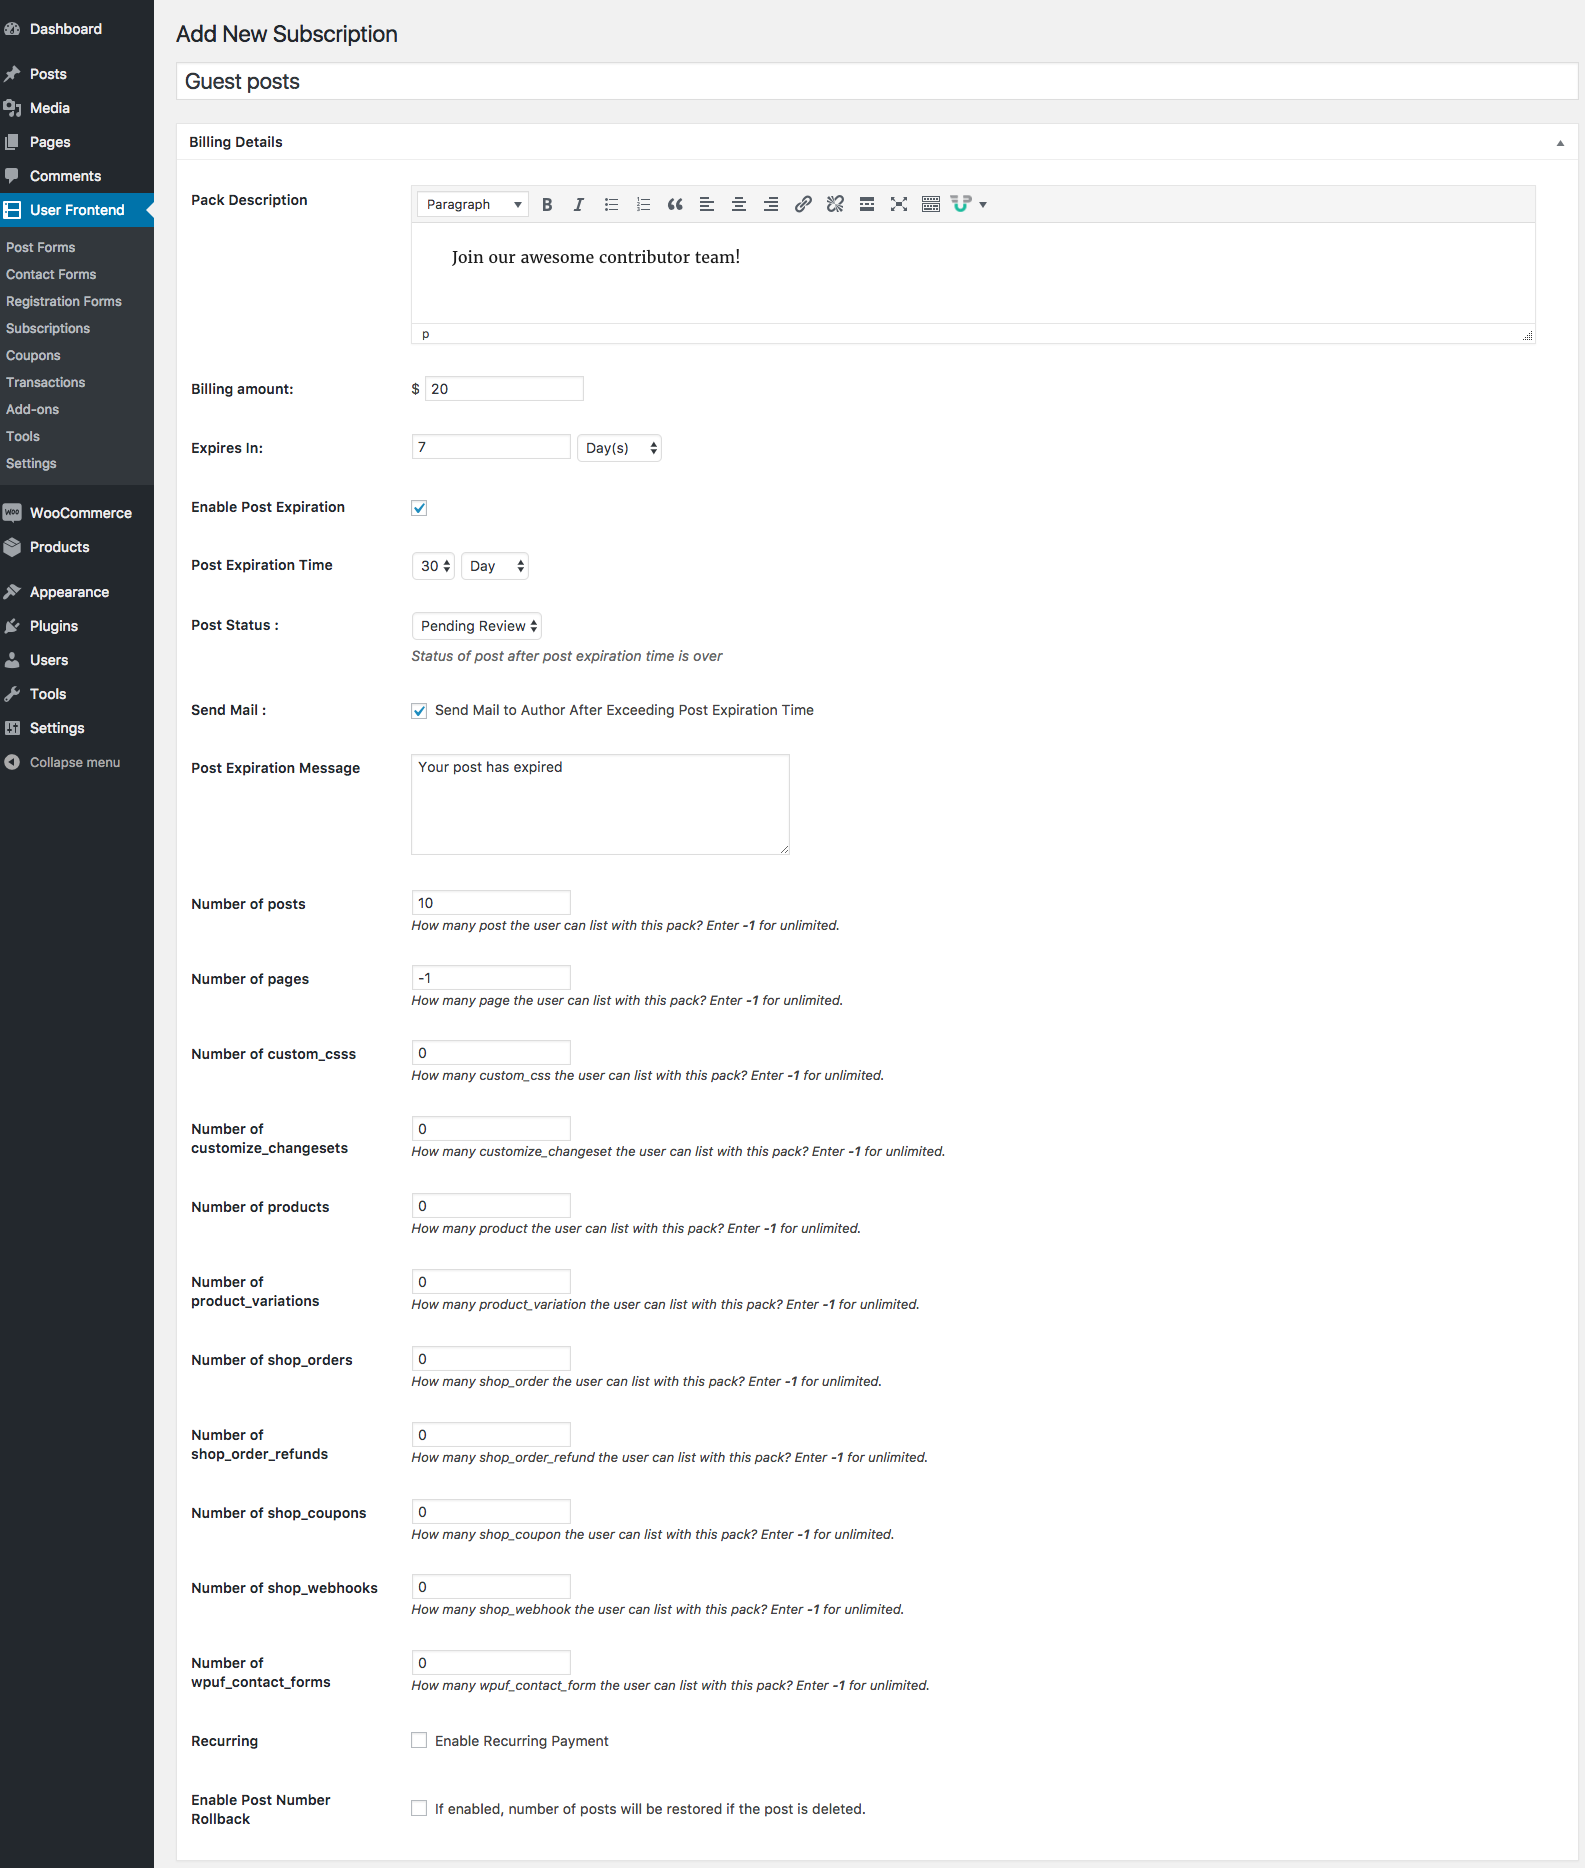Uncheck Send Mail to Author checkbox

click(x=419, y=711)
